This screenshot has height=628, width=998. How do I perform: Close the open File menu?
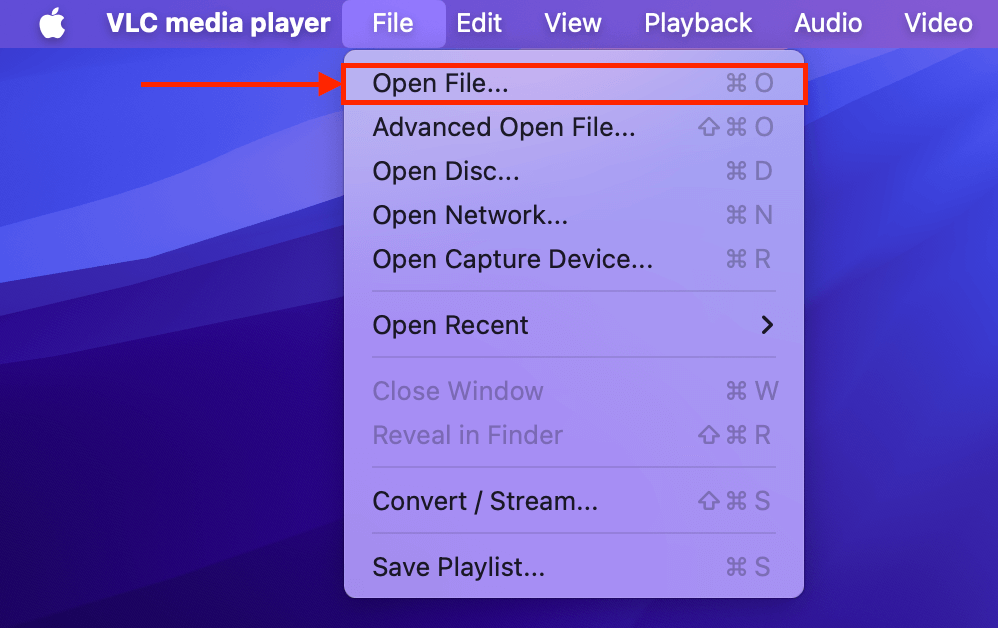[x=393, y=24]
